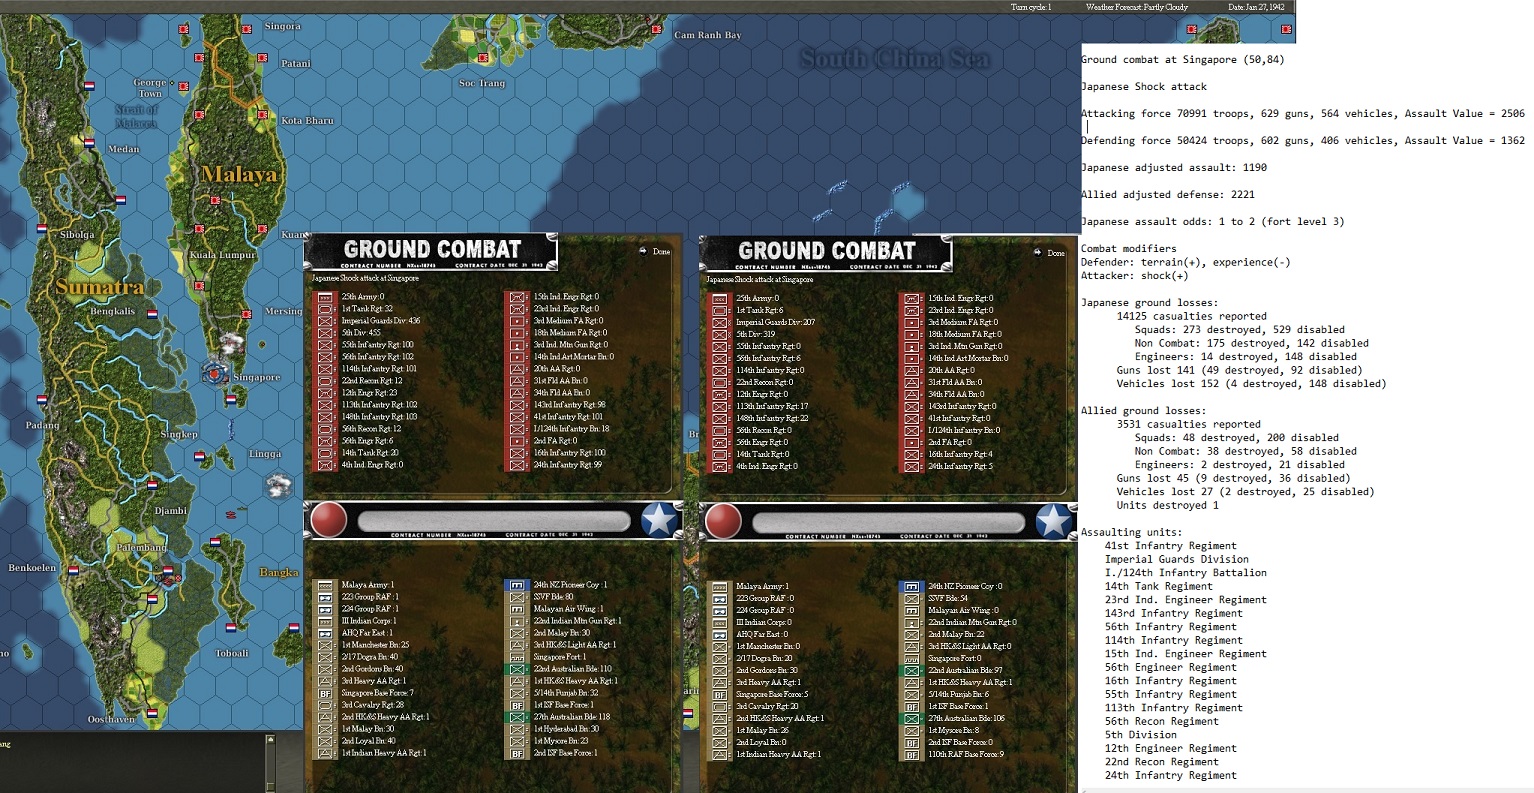Select the green icon beside '22nd Australian Bde: 97'
This screenshot has height=793, width=1534.
pos(911,670)
